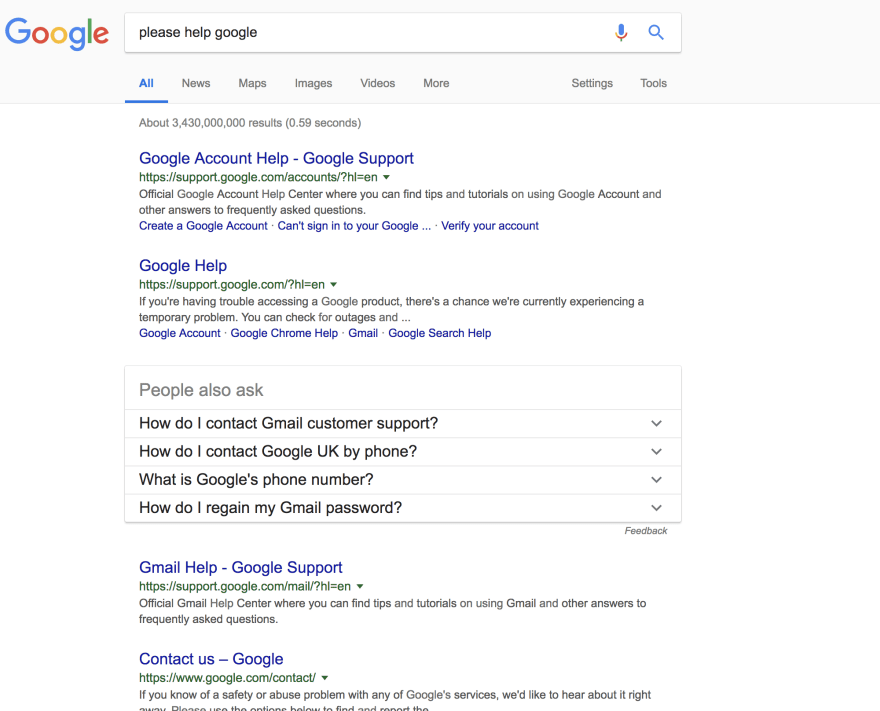Expand "How do I contact Google UK by phone?"
This screenshot has height=711, width=880.
(403, 452)
